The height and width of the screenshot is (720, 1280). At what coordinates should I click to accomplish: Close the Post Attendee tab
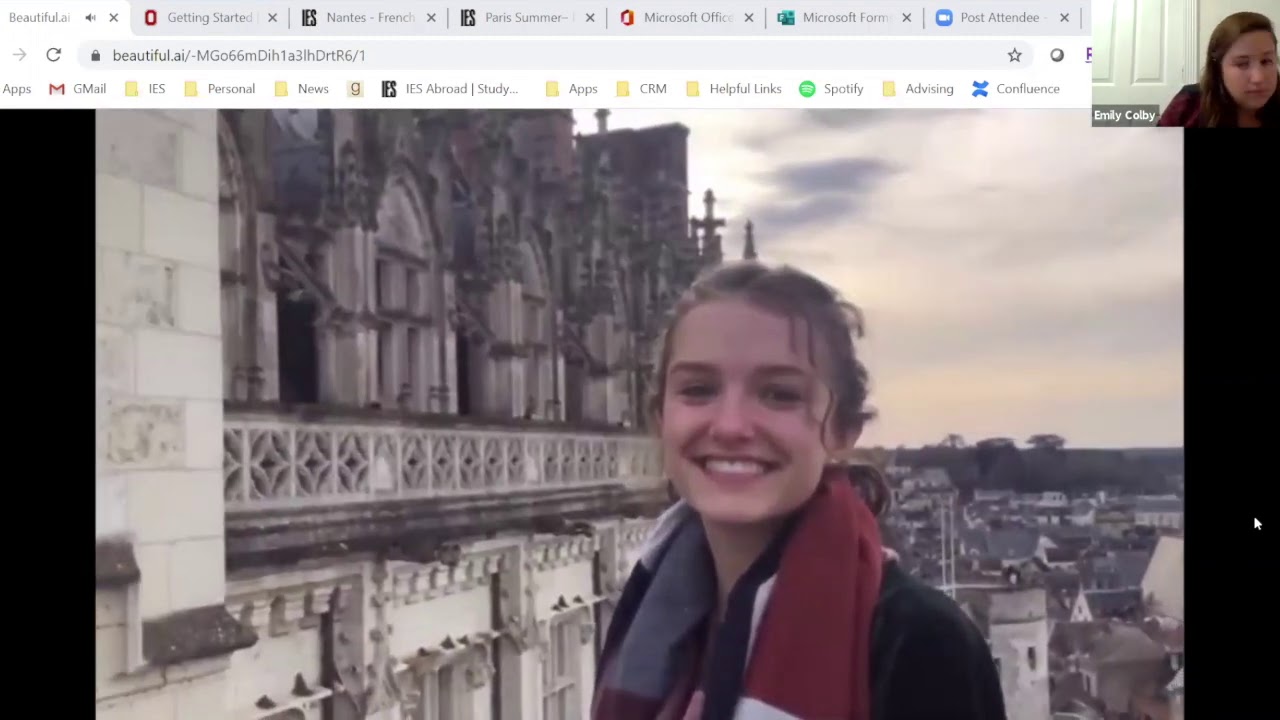pyautogui.click(x=1064, y=18)
